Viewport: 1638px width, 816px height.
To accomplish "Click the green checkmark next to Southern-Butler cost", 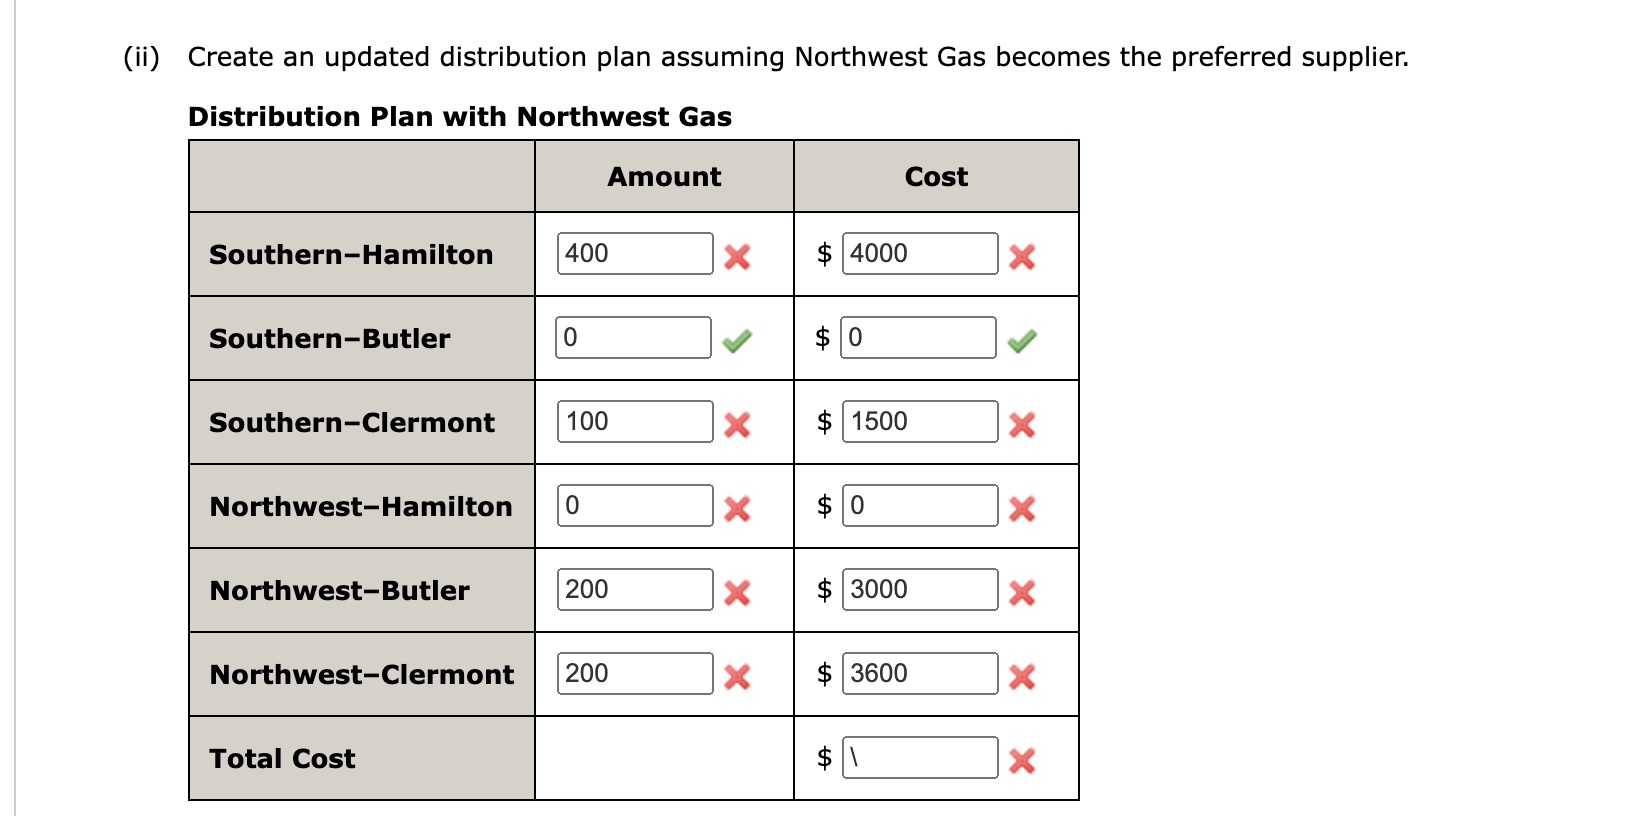I will coord(1021,341).
